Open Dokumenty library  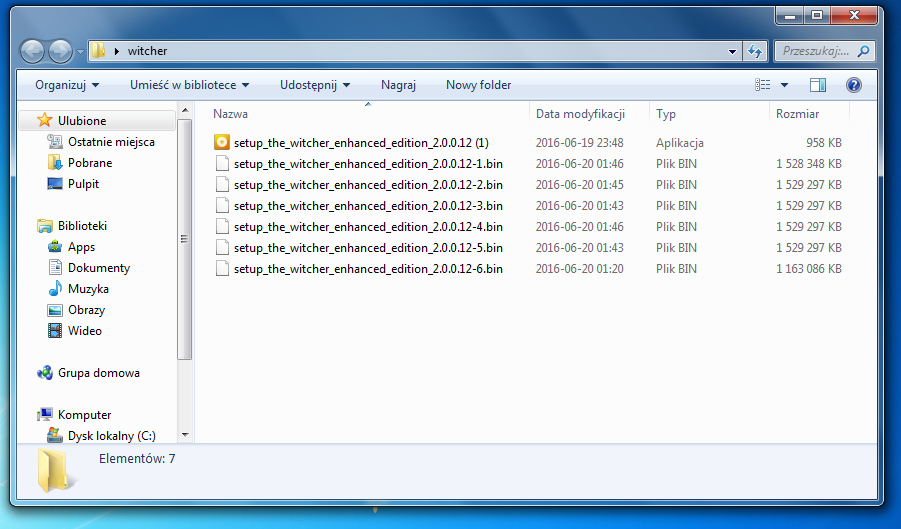[99, 268]
